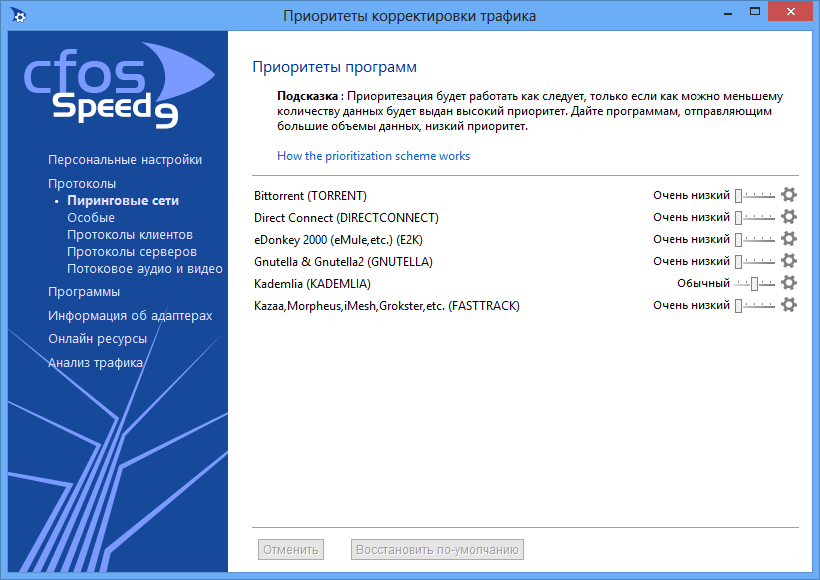Image resolution: width=820 pixels, height=580 pixels.
Task: Open gear settings for Direct Connect
Action: pos(788,217)
